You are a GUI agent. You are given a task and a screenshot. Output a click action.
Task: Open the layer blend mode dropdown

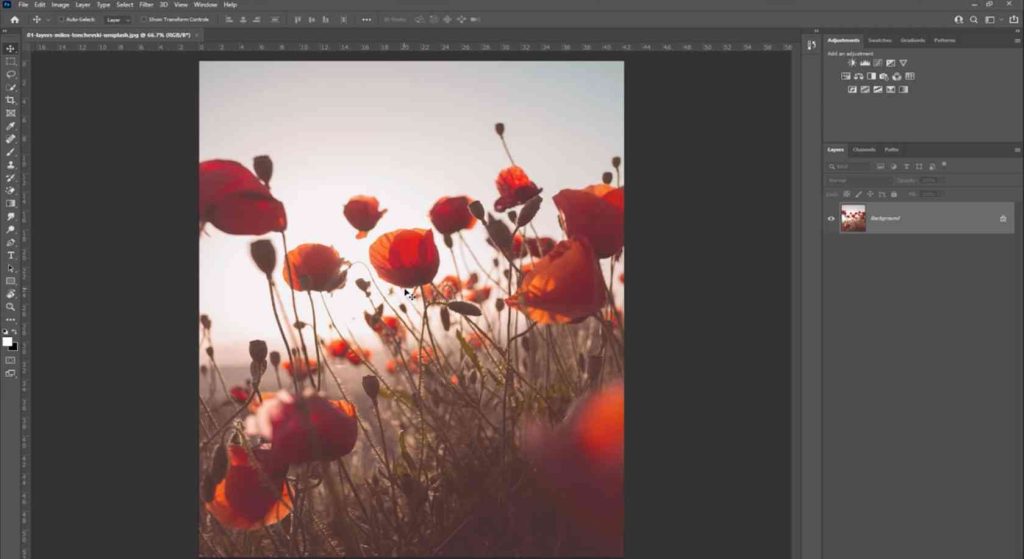tap(859, 180)
